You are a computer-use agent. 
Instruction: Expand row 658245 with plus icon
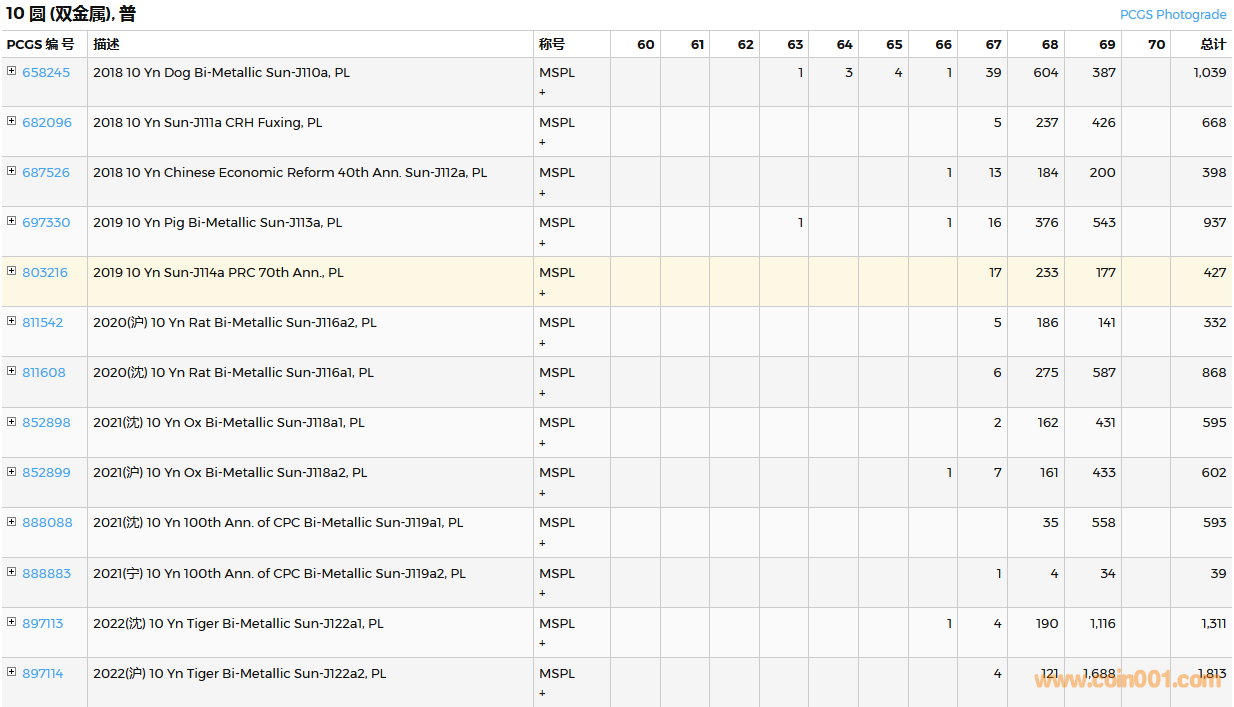coord(12,71)
